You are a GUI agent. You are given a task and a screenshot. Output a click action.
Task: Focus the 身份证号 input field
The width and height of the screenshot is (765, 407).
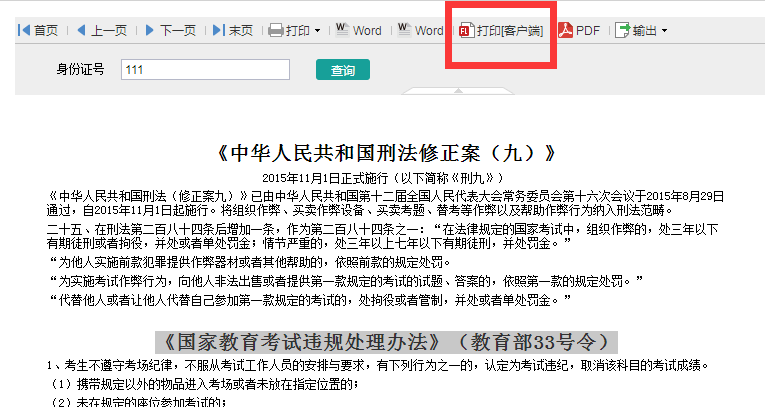[x=205, y=70]
